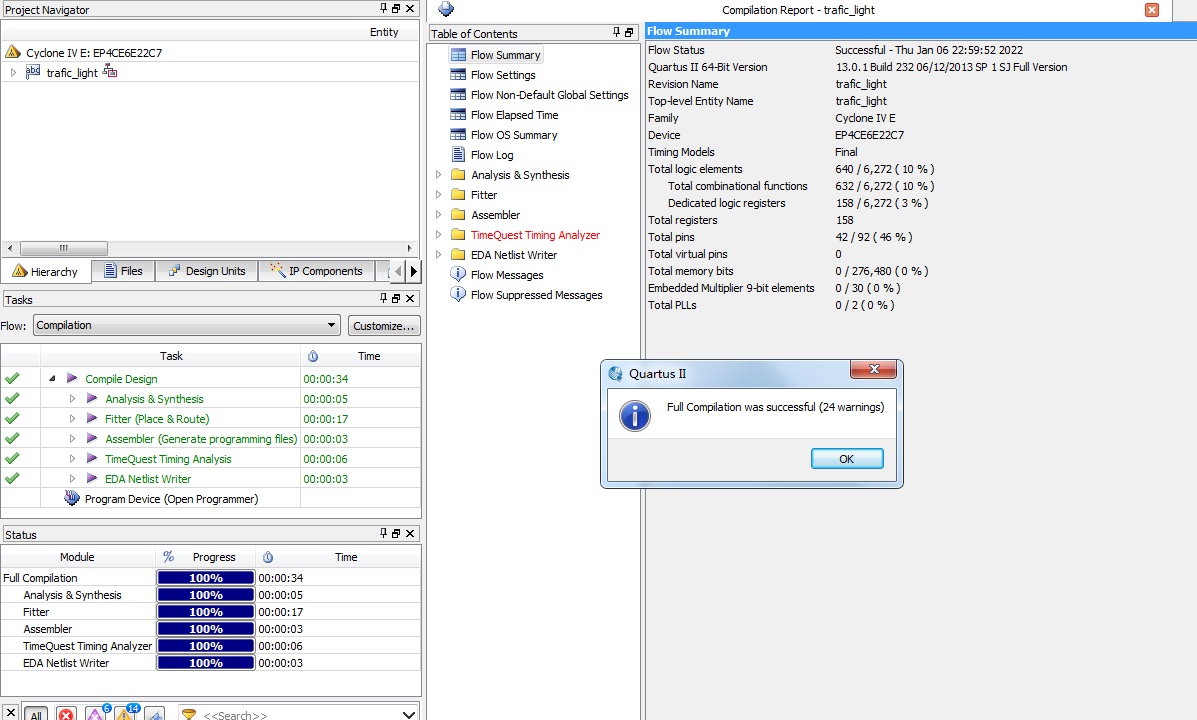Toggle the error messages filter
Viewport: 1197px width, 720px height.
coord(66,714)
